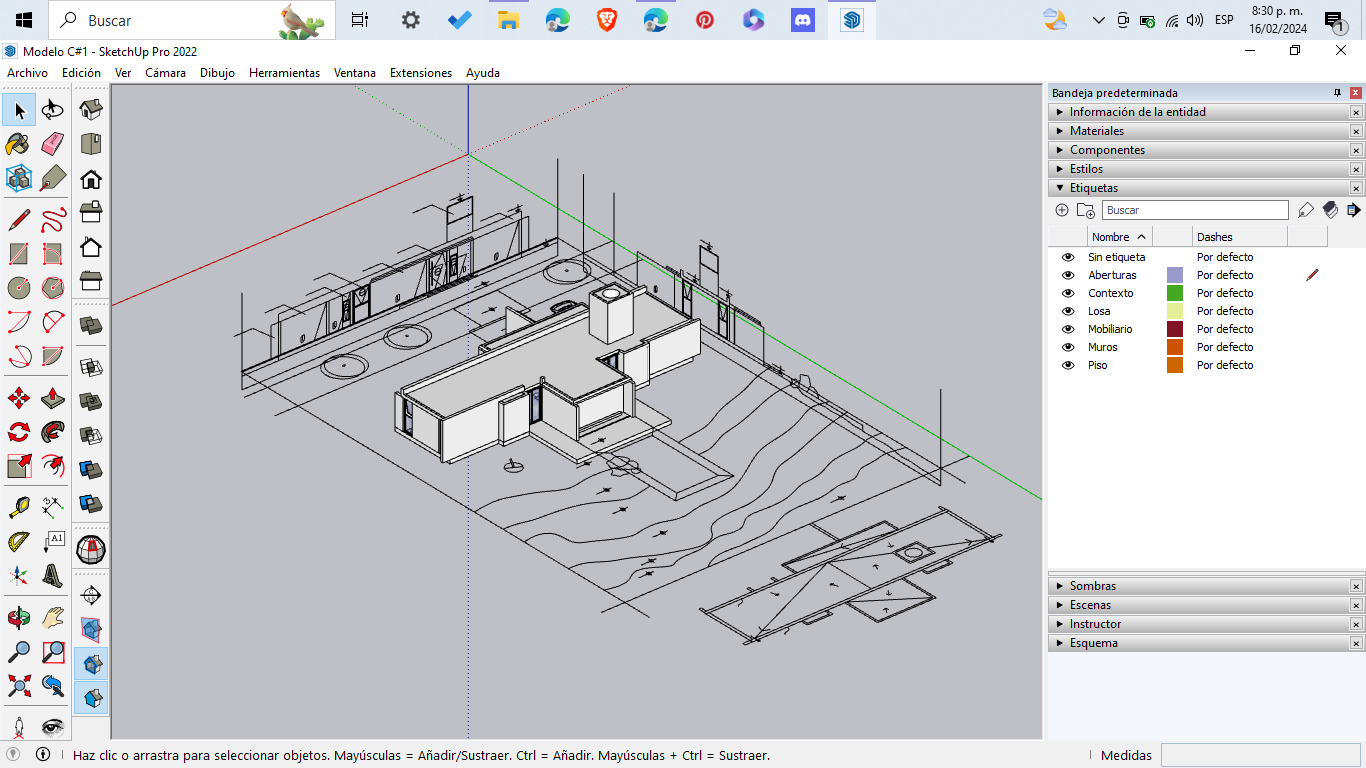Click the Zoom Extents tool
The image size is (1366, 768).
(x=18, y=686)
